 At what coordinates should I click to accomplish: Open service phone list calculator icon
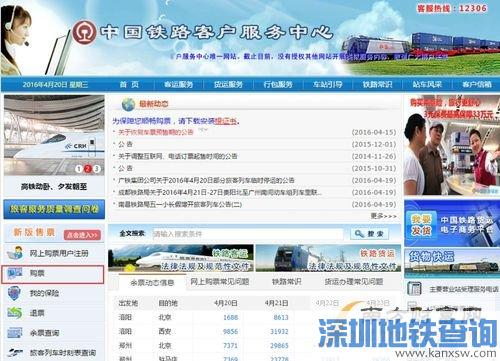pyautogui.click(x=414, y=289)
